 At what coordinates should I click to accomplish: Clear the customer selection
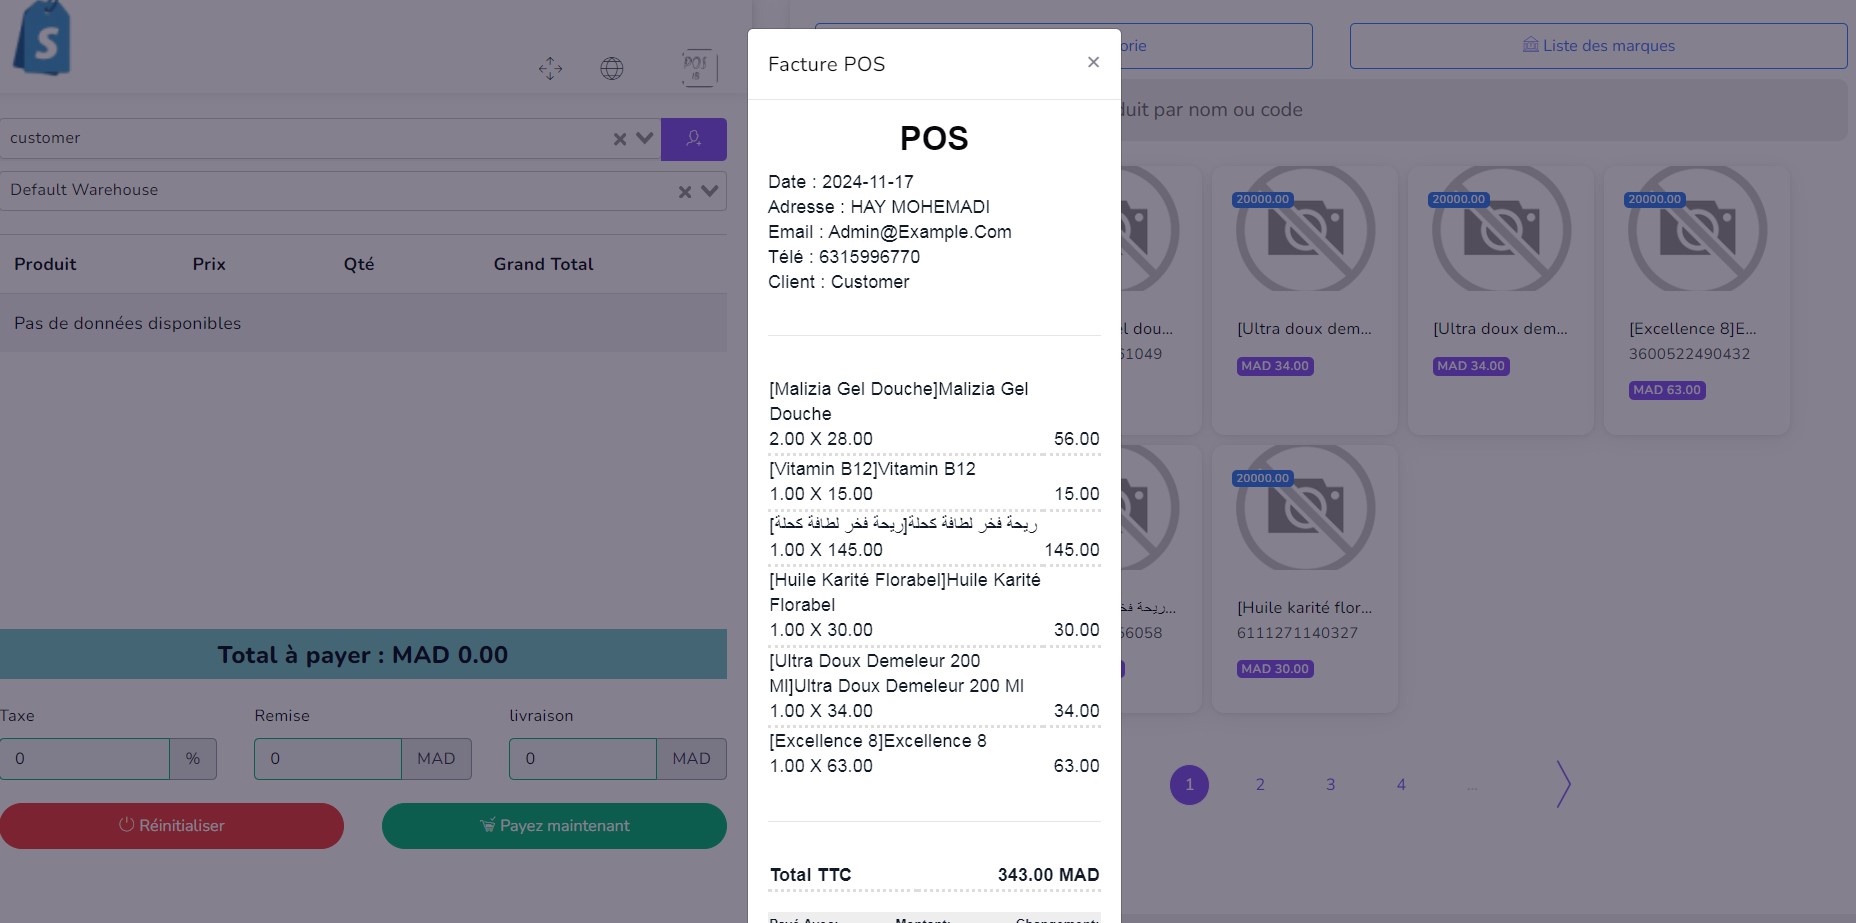(620, 139)
